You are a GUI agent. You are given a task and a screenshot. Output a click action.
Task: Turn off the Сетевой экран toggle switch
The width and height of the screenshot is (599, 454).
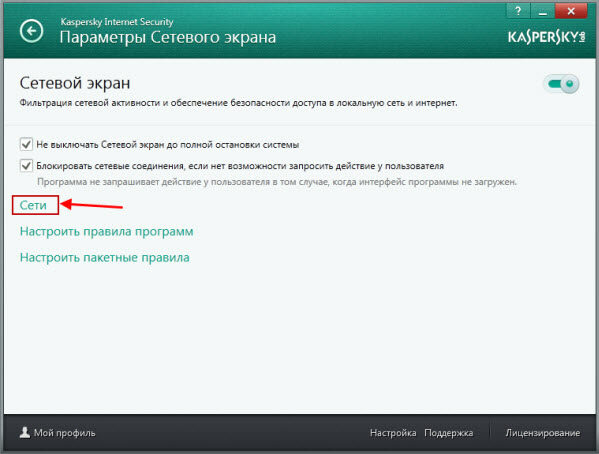coord(561,84)
